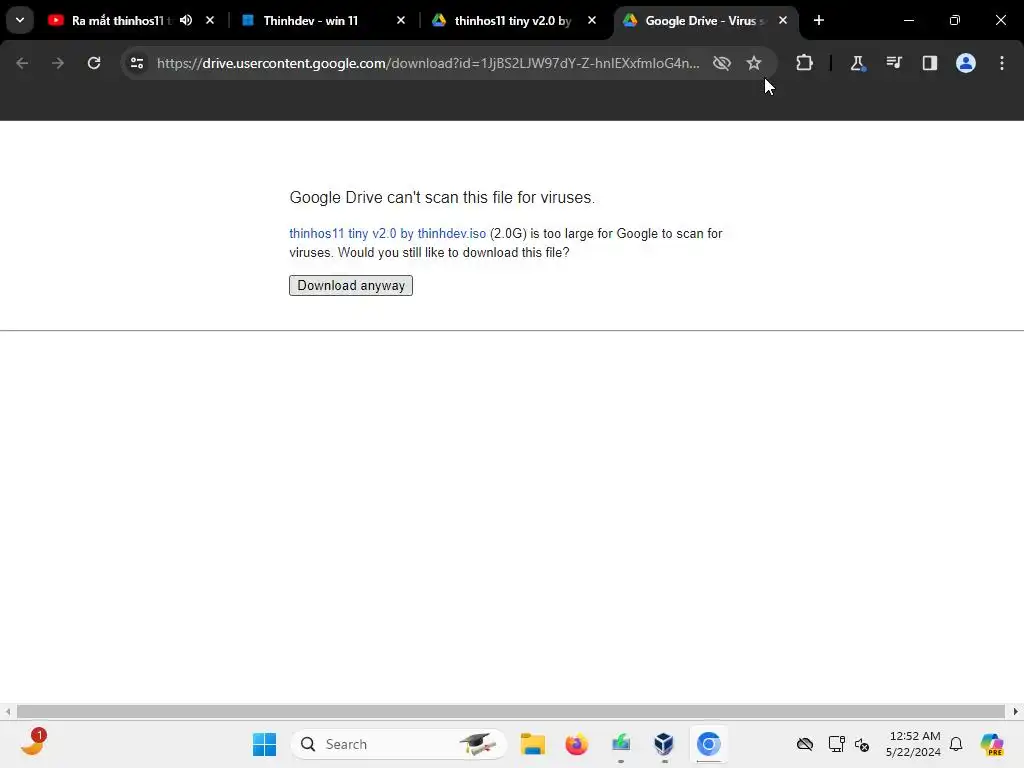Click the horizontal scrollbar track
Screen dimensions: 1024x768
pyautogui.click(x=511, y=711)
